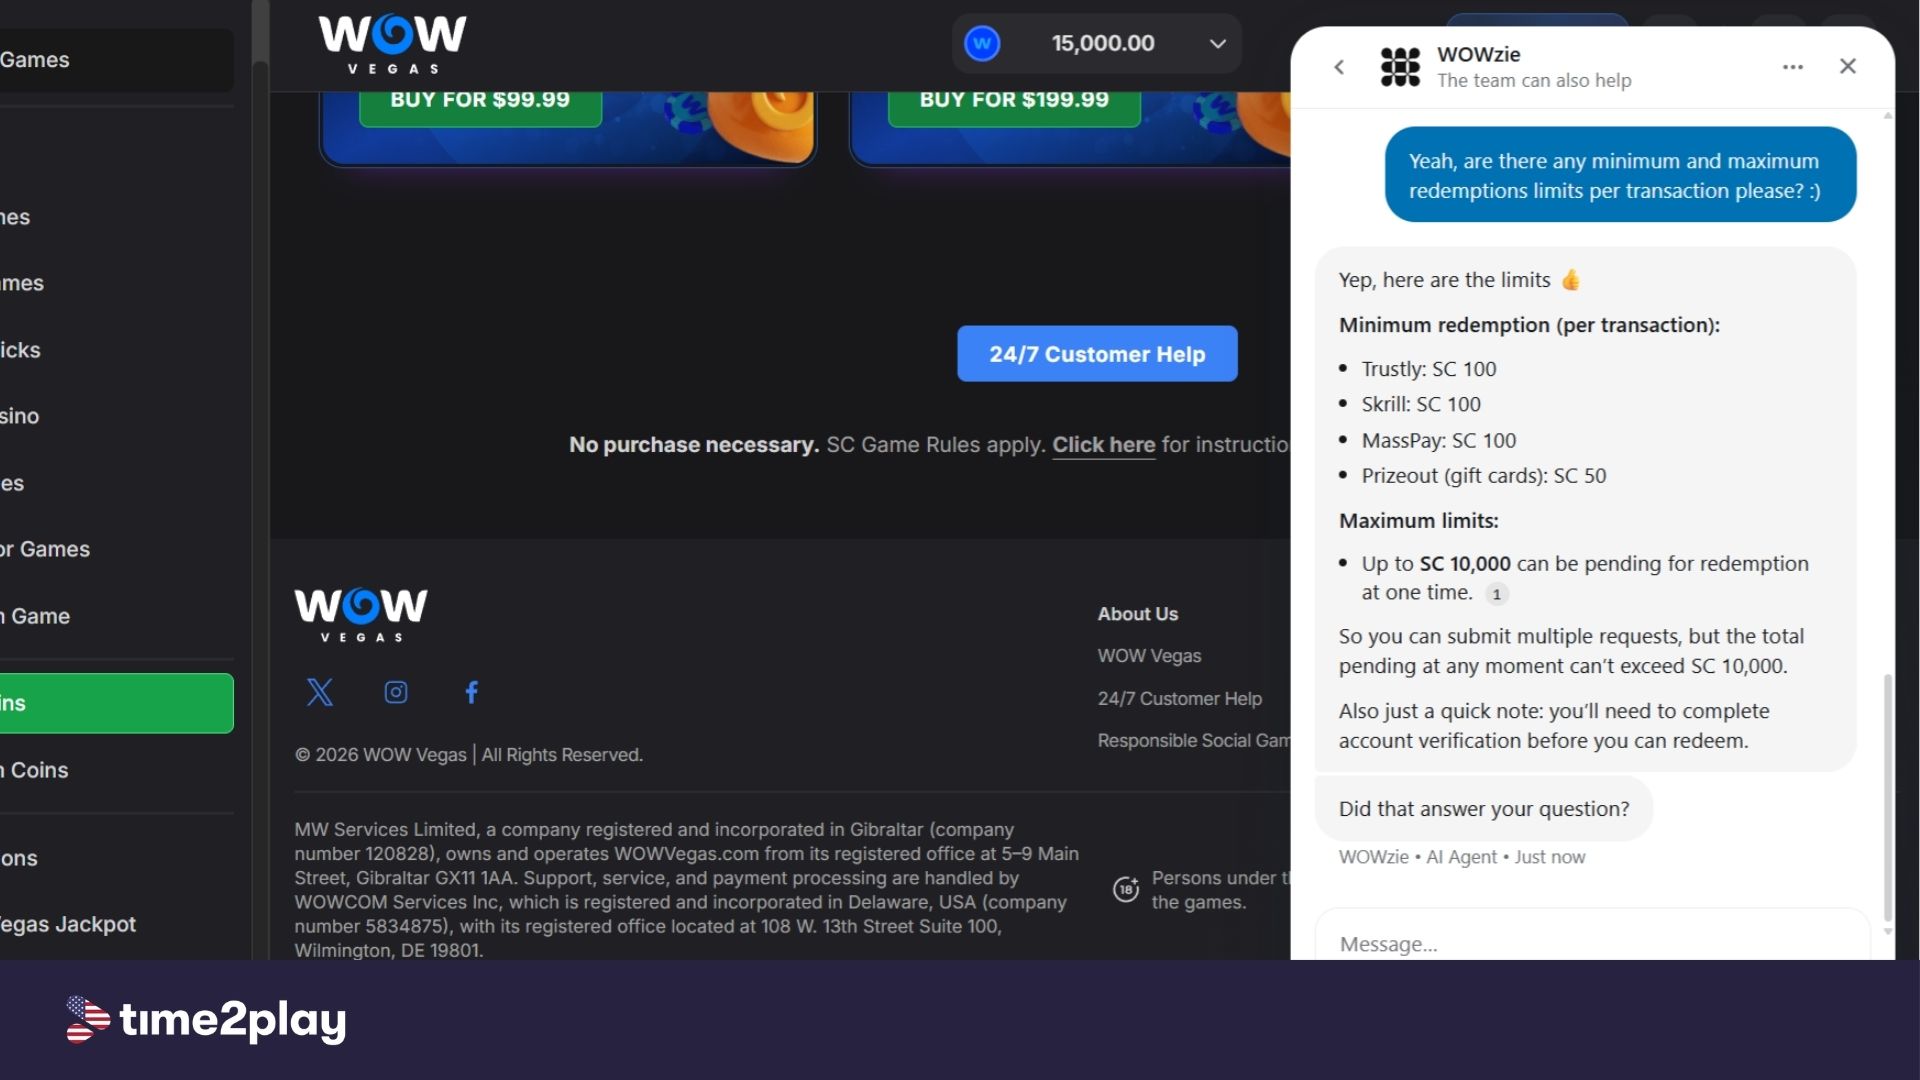Click the 'Trustly: SC 100' line
The width and height of the screenshot is (1920, 1080).
[x=1428, y=369]
